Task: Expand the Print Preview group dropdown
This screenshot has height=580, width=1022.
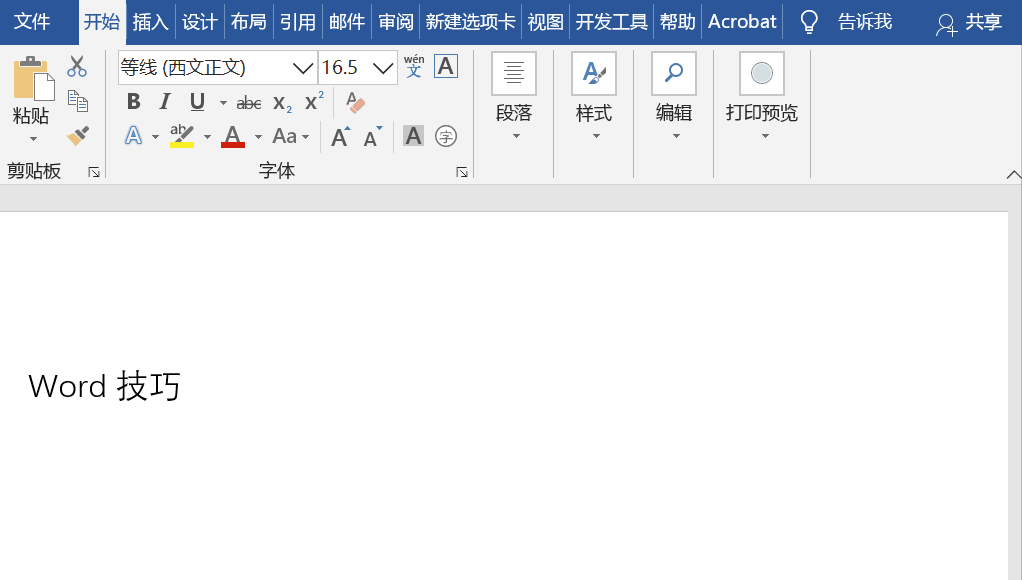Action: [765, 136]
